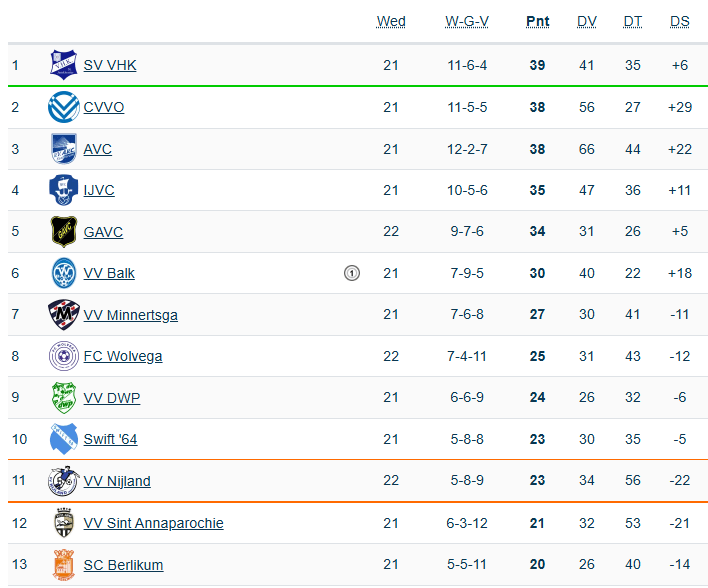The image size is (708, 588).
Task: Click the IJVC club badge
Action: [64, 190]
